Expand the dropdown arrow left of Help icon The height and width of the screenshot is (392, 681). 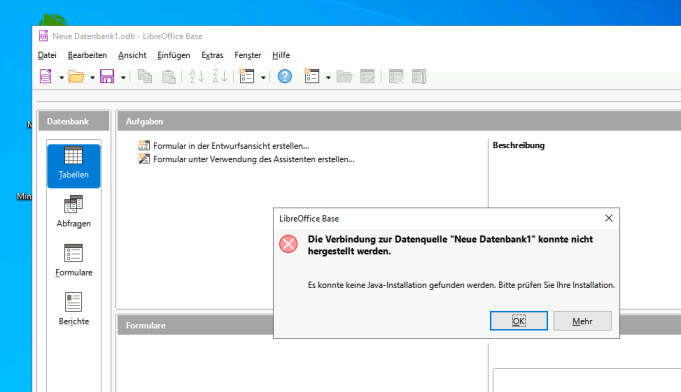pos(263,77)
